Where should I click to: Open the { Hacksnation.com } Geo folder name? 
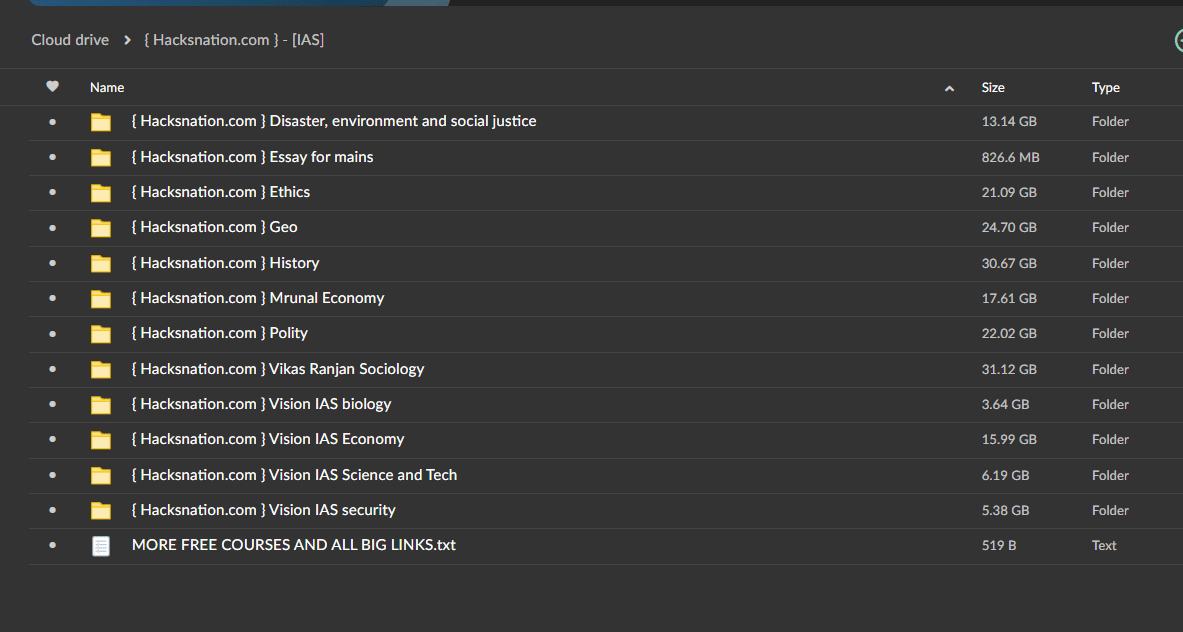(214, 227)
